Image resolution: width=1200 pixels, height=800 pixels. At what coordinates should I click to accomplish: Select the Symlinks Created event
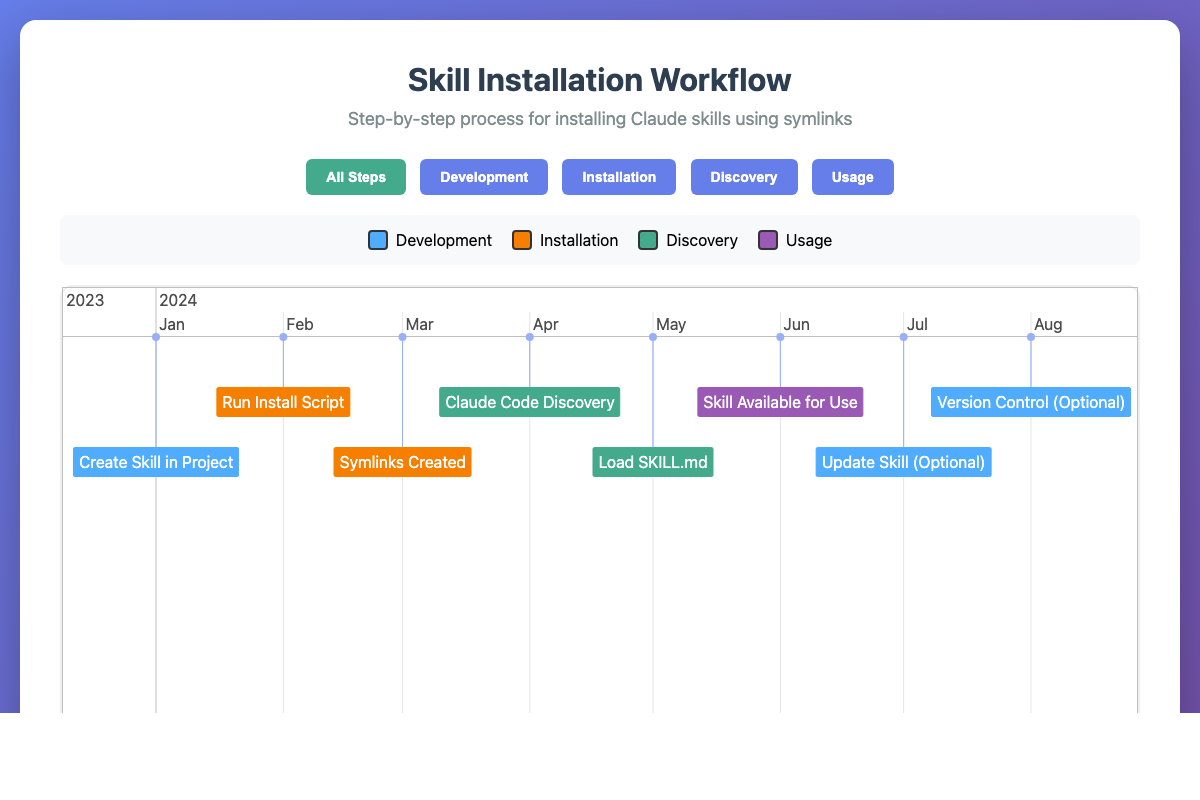point(402,462)
